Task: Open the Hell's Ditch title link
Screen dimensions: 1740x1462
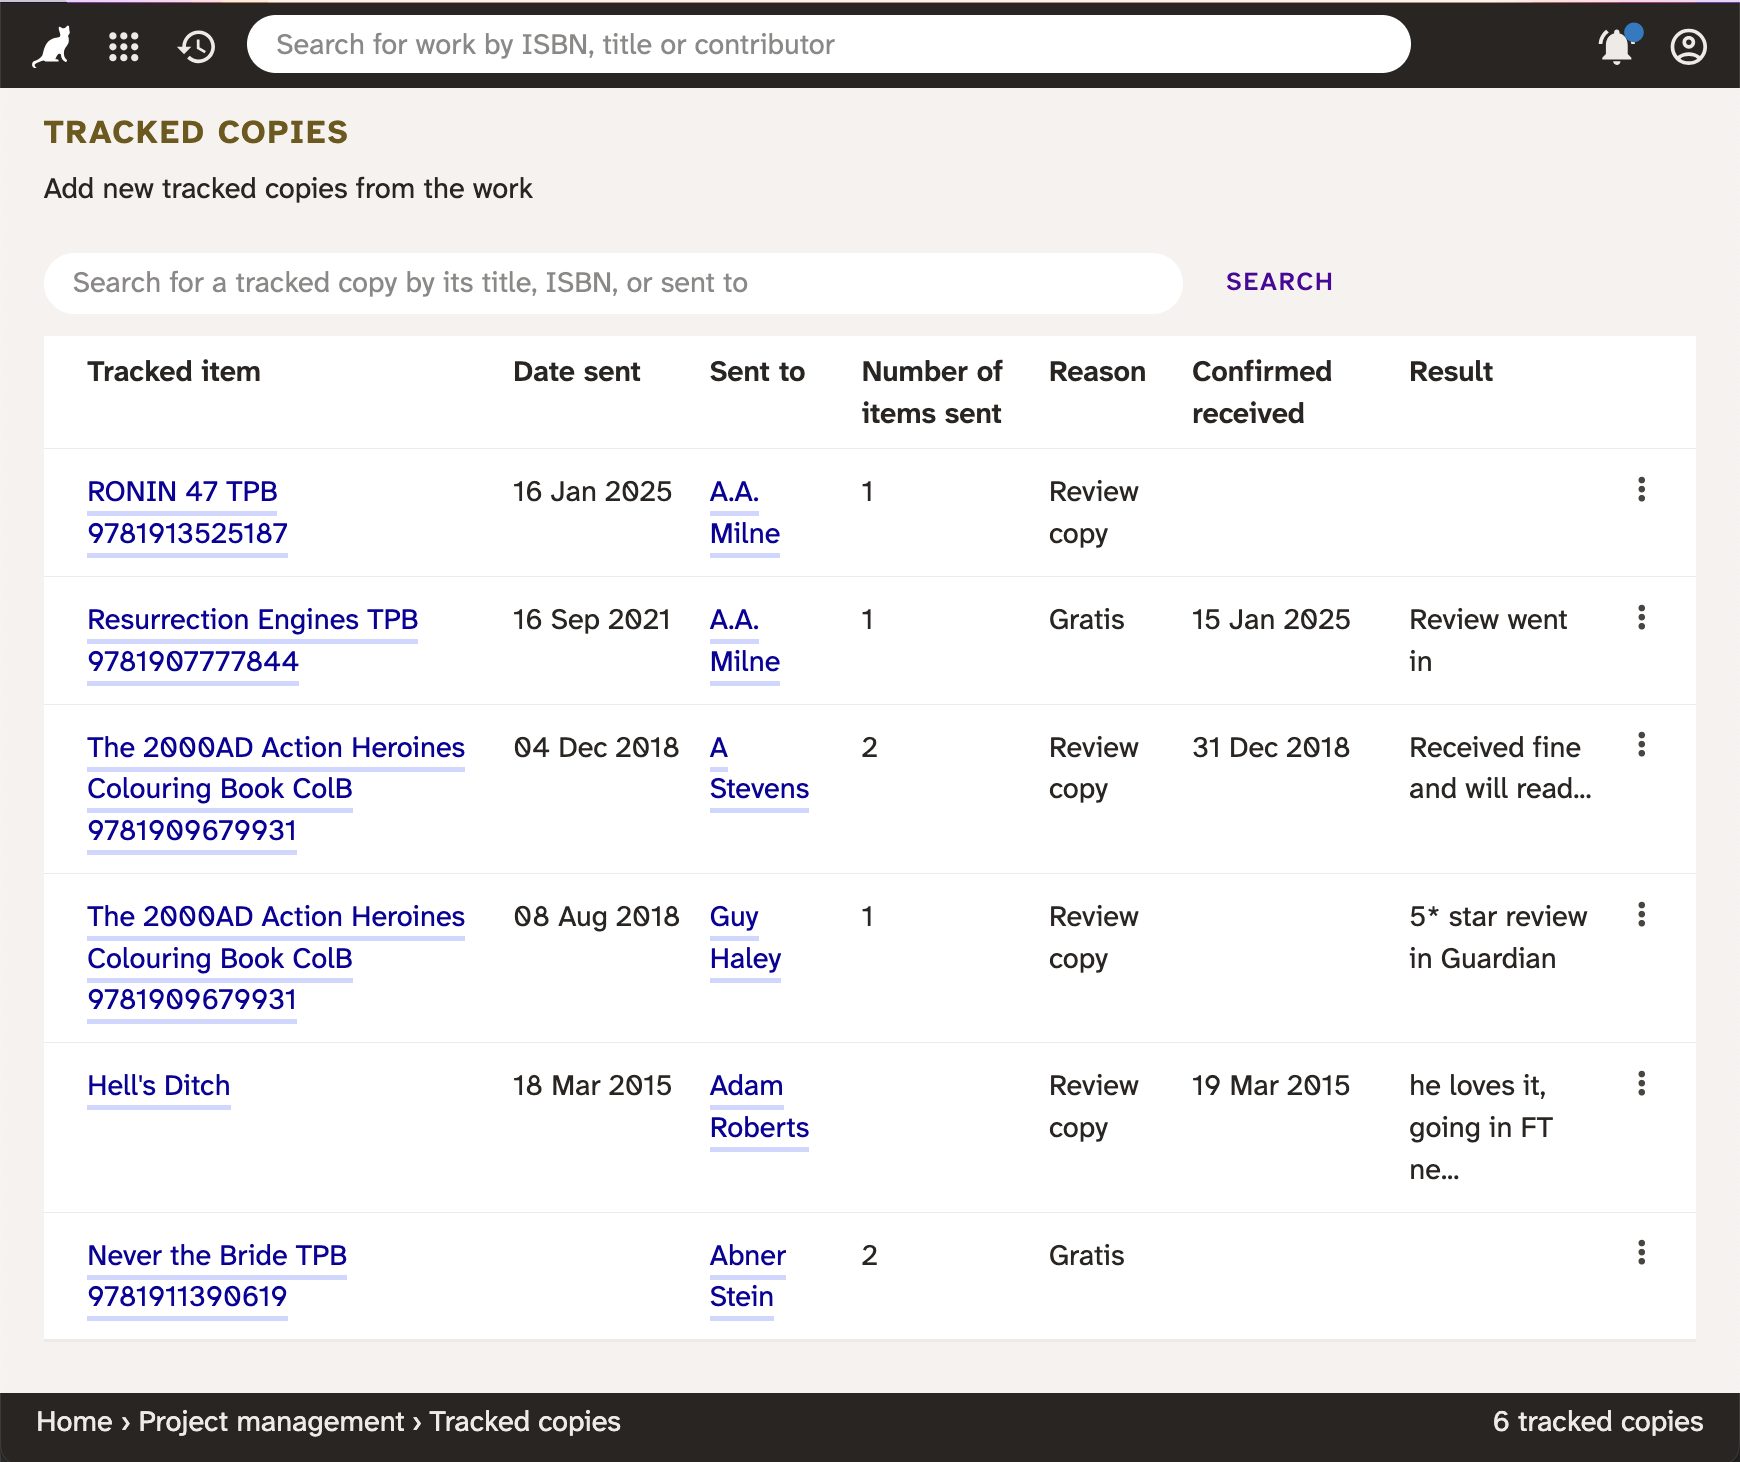Action: pos(159,1085)
